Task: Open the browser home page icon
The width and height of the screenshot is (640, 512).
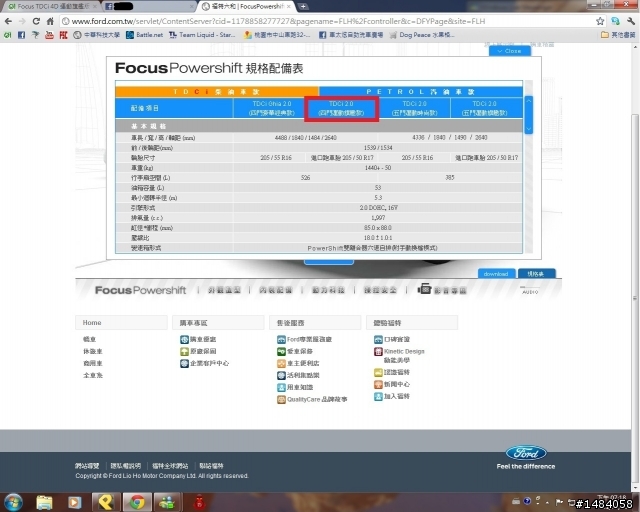Action: click(50, 21)
